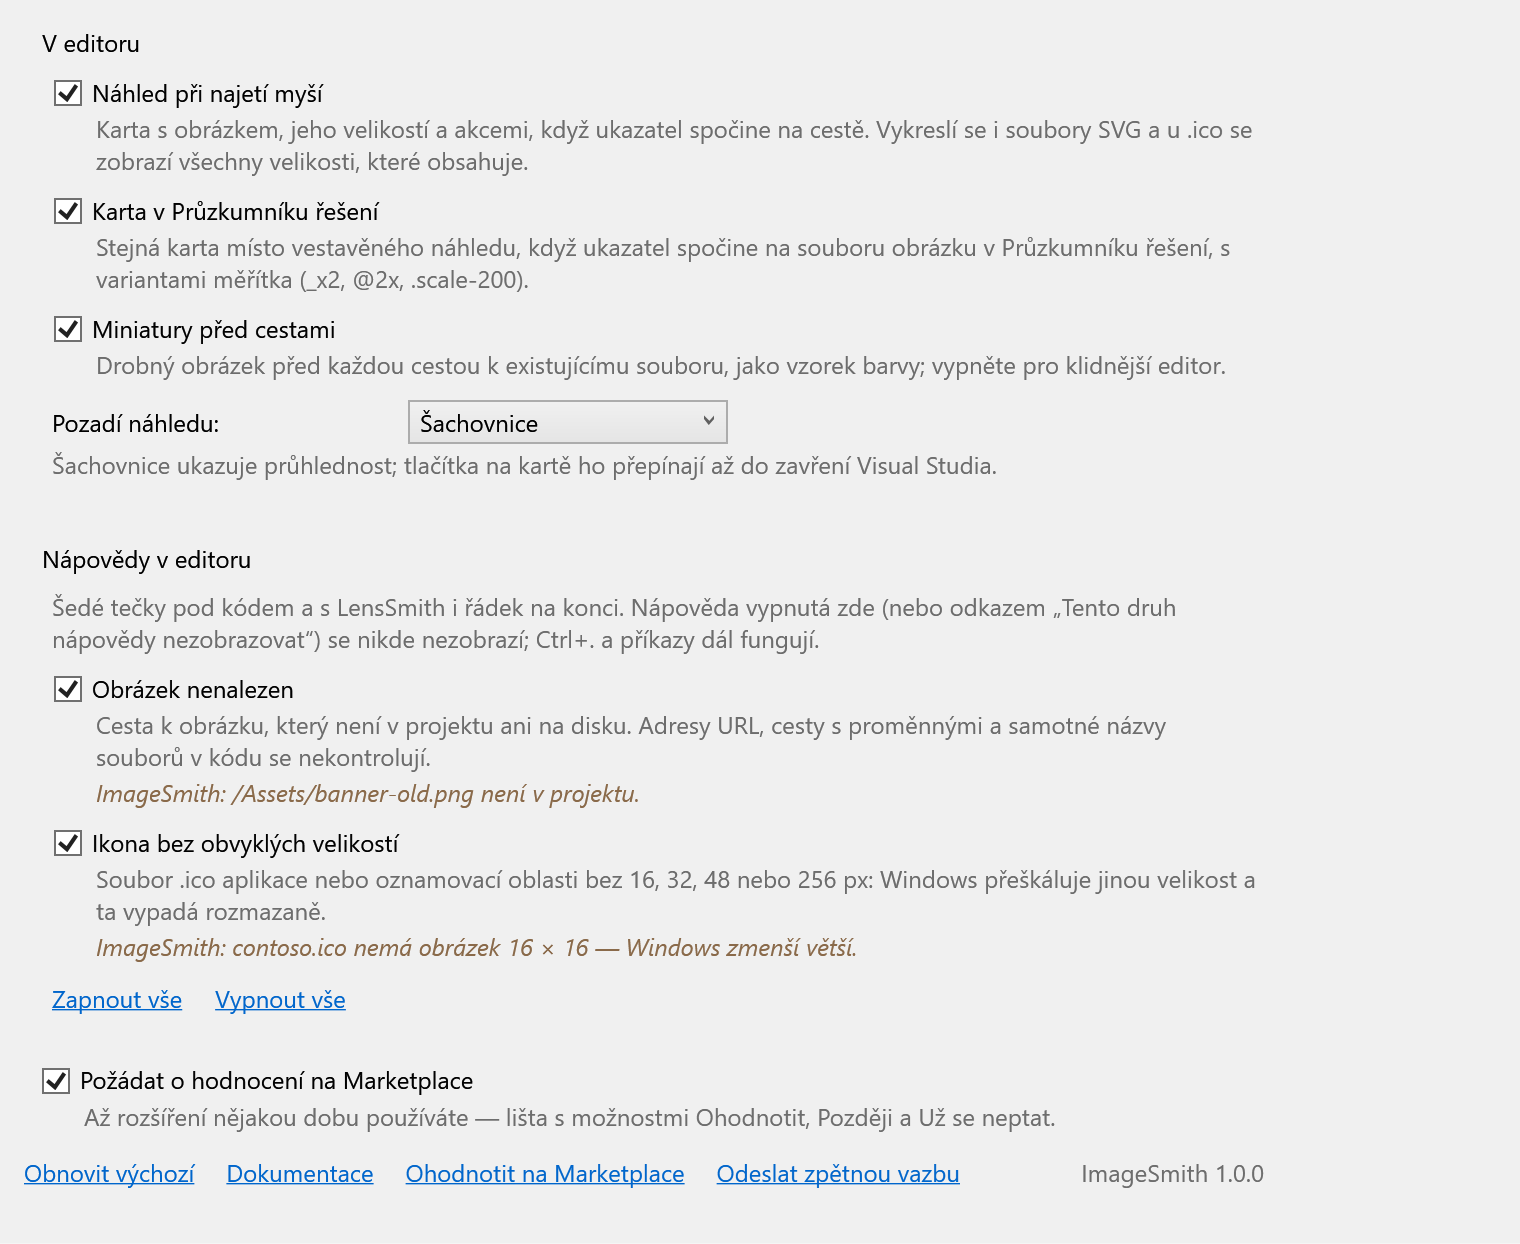Click Odeslat zpětnou vazbu link
Screen dimensions: 1520x1244
[x=838, y=1174]
